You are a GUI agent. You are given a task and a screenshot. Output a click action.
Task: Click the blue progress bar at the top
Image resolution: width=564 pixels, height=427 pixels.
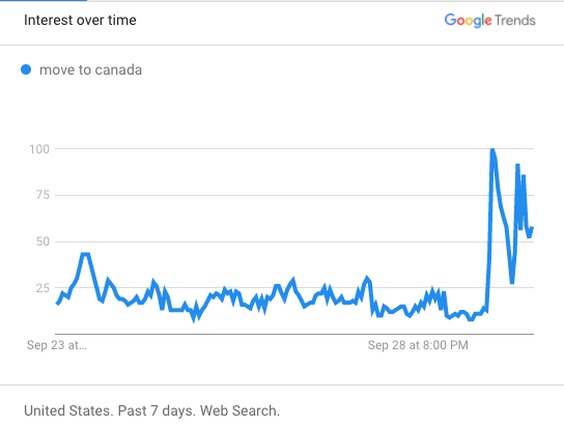(43, 1)
